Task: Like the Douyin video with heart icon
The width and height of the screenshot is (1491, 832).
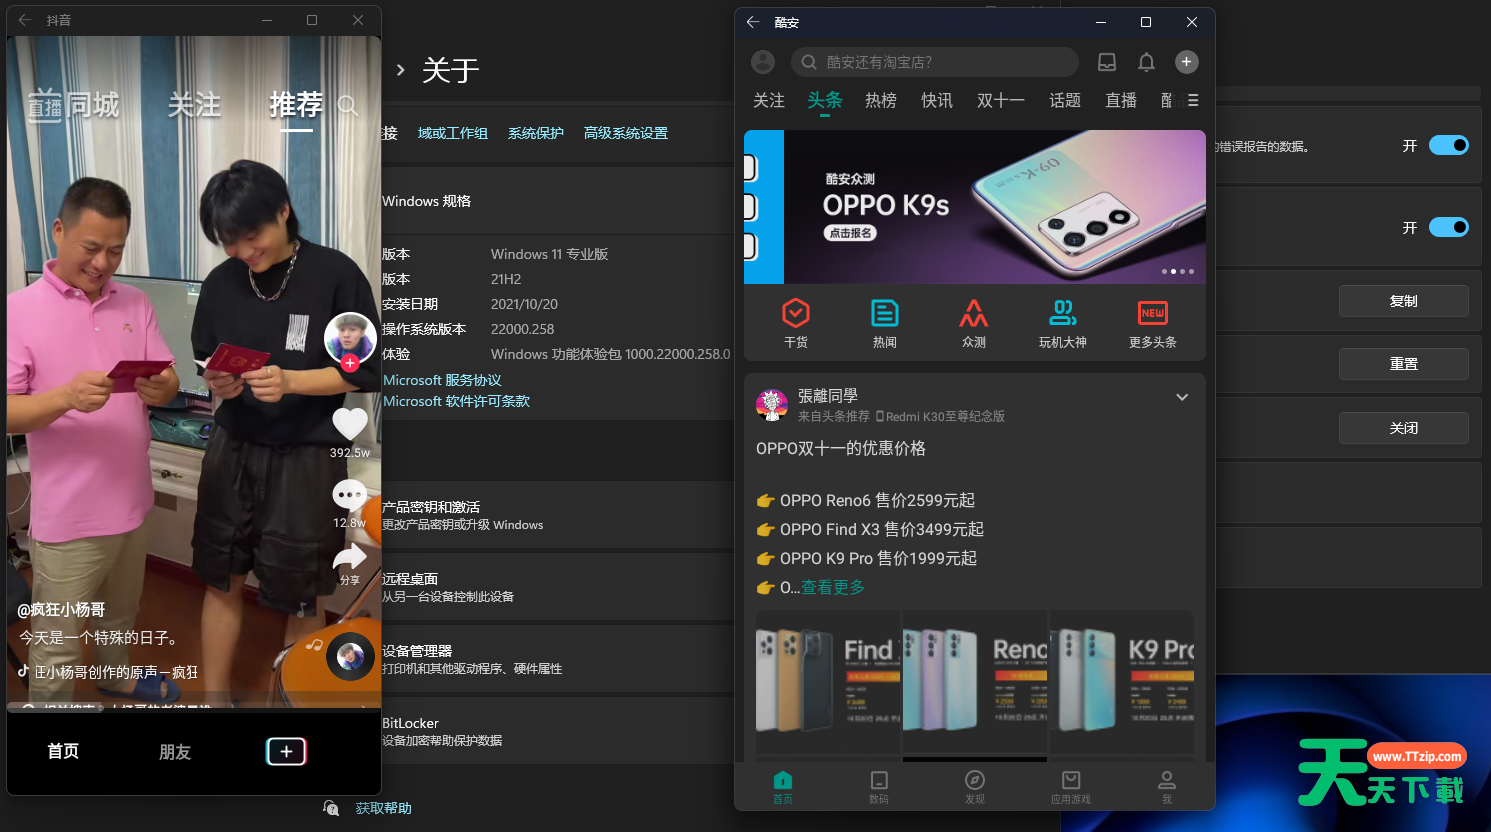Action: (350, 424)
